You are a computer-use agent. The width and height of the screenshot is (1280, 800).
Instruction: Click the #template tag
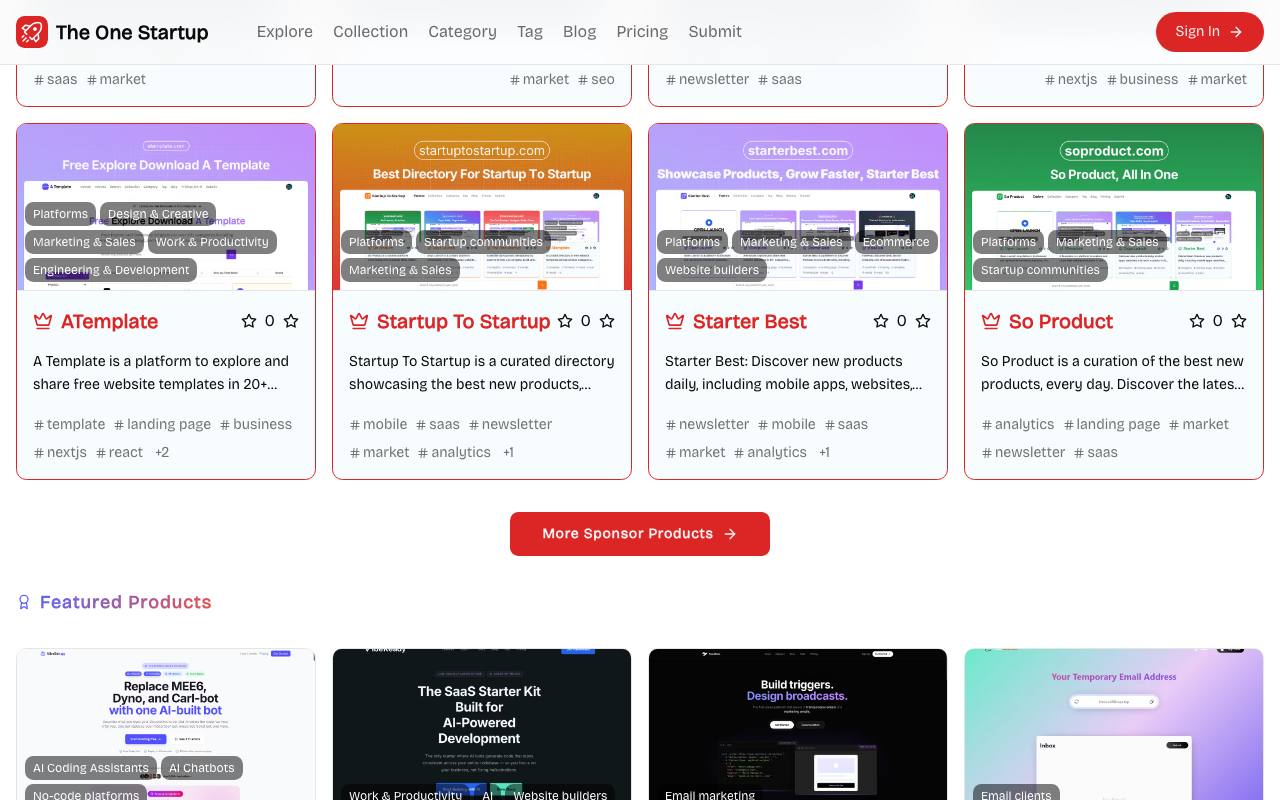tap(69, 424)
